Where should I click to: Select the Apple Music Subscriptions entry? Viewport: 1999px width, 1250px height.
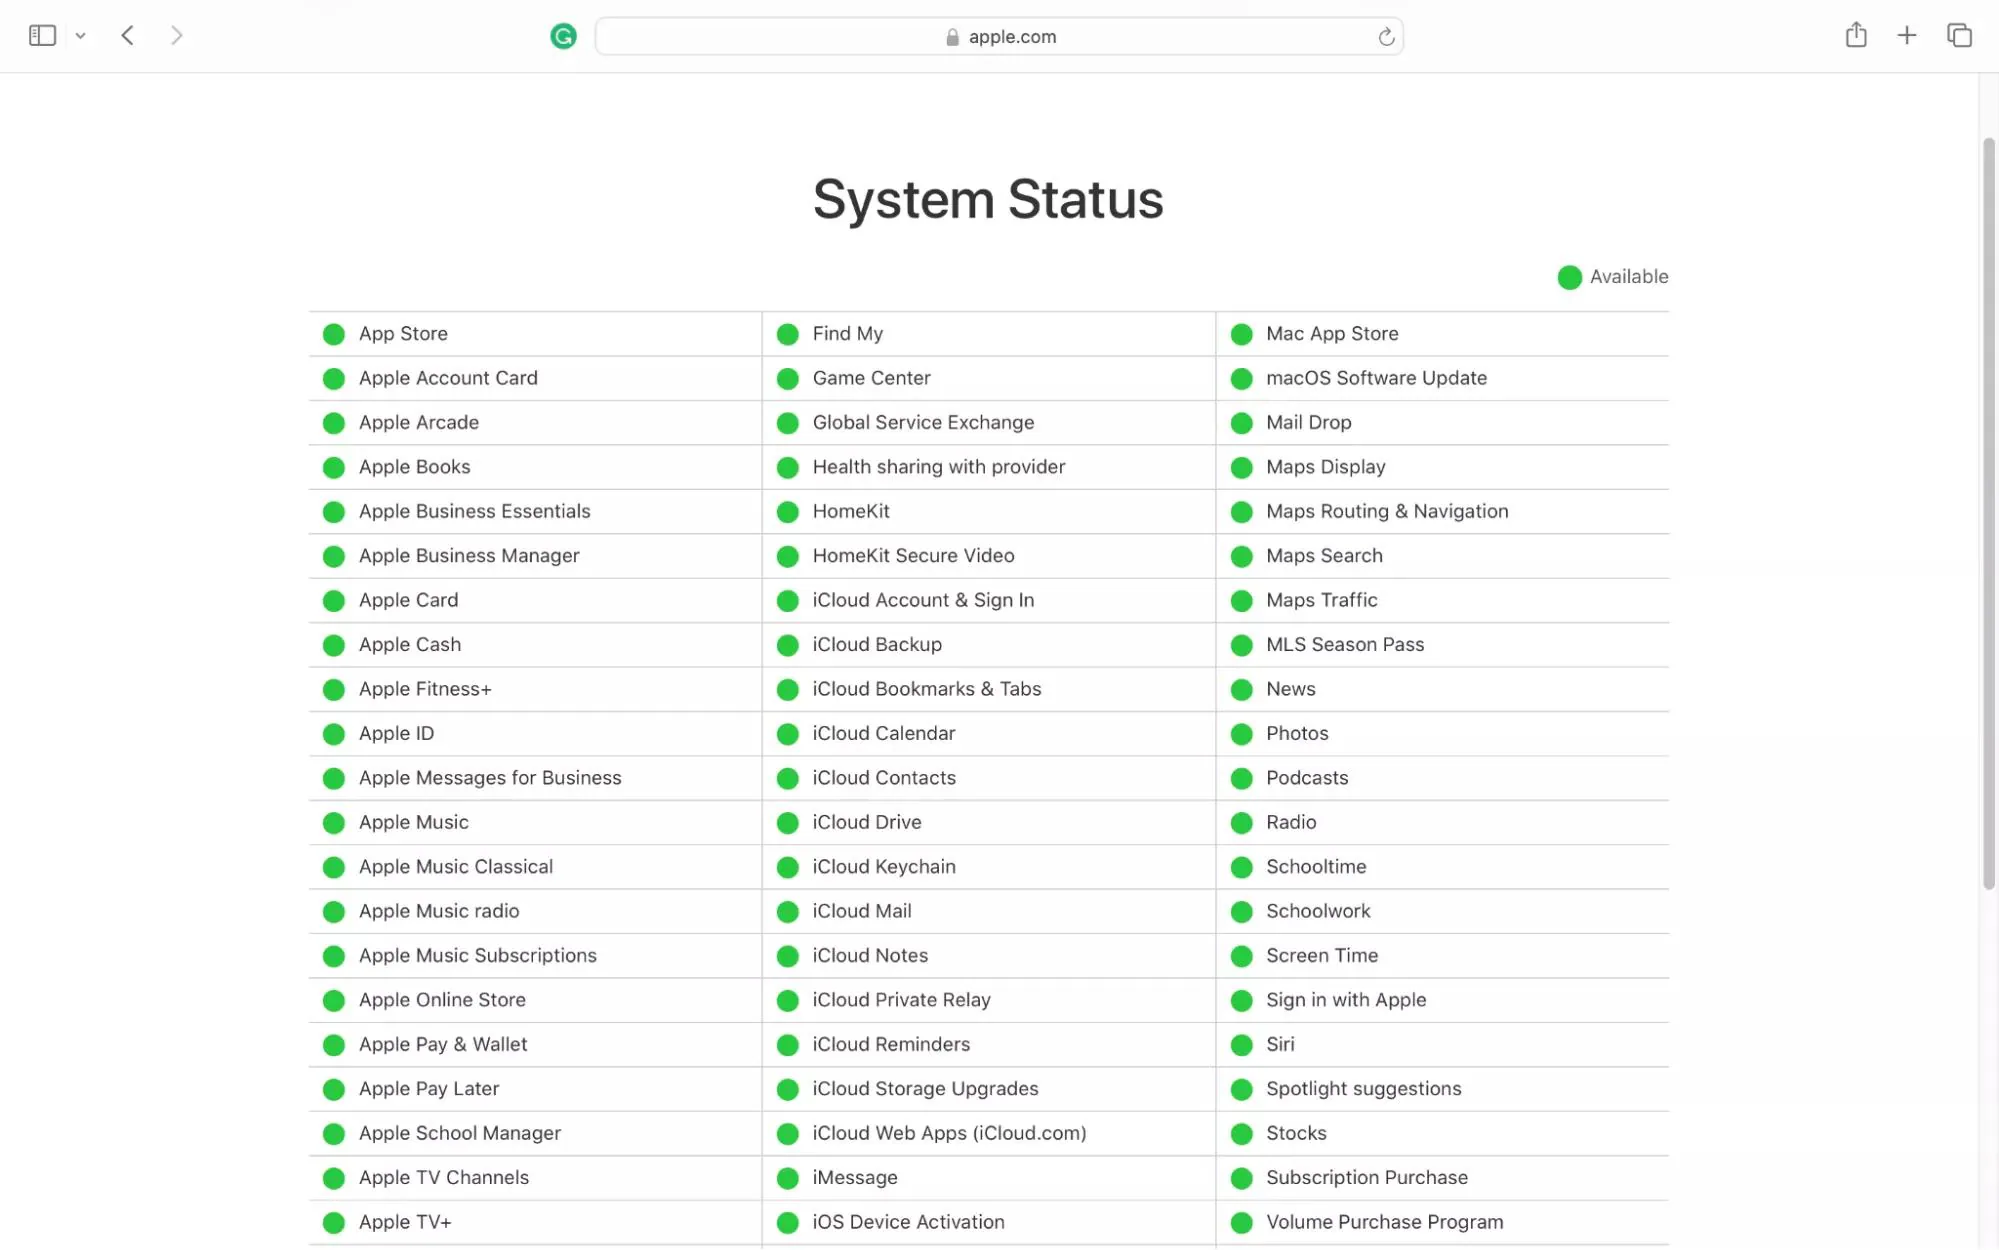click(x=478, y=956)
